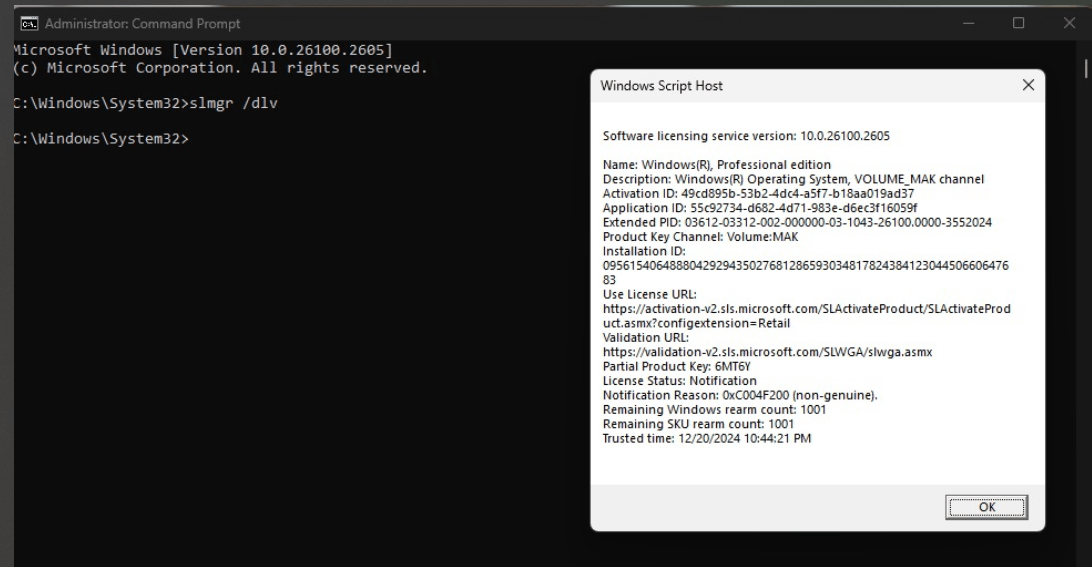Click the 'Windows Script Host' dialog title

[662, 86]
